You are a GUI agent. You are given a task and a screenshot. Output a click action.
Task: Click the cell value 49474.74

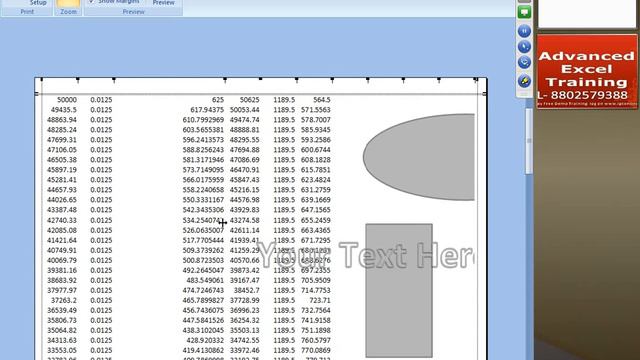244,120
